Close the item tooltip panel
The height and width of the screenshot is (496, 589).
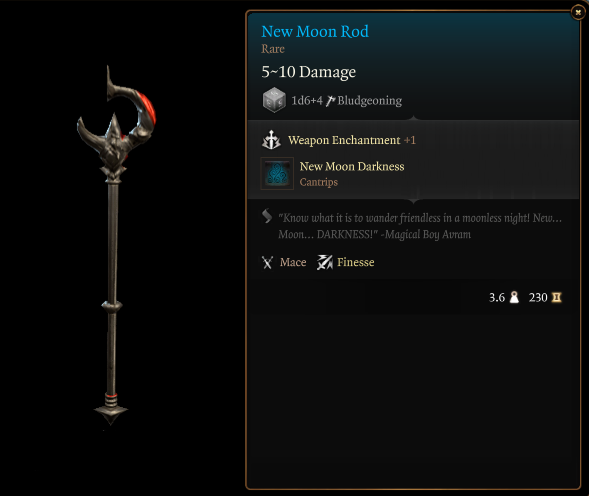(578, 12)
